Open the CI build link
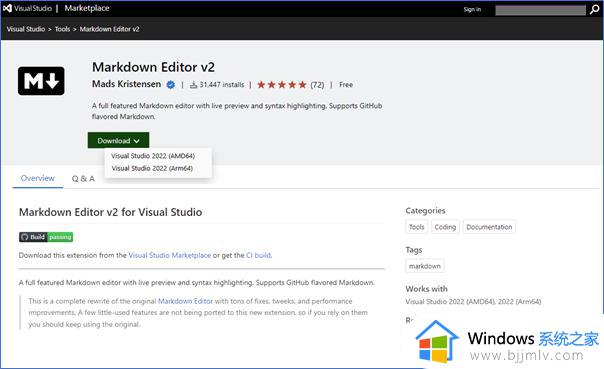Image resolution: width=604 pixels, height=369 pixels. (258, 255)
